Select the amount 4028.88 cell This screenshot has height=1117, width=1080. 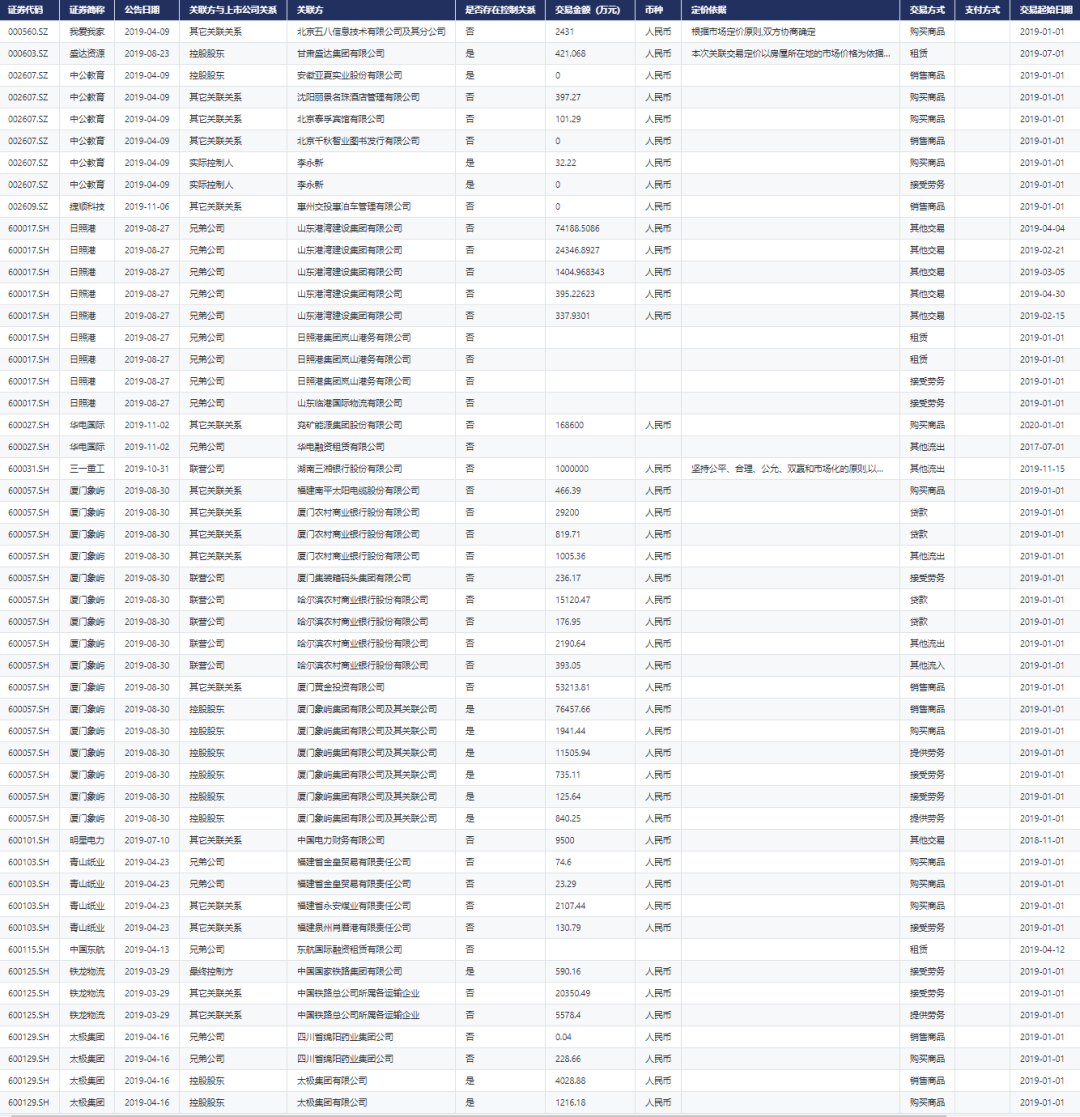571,1081
